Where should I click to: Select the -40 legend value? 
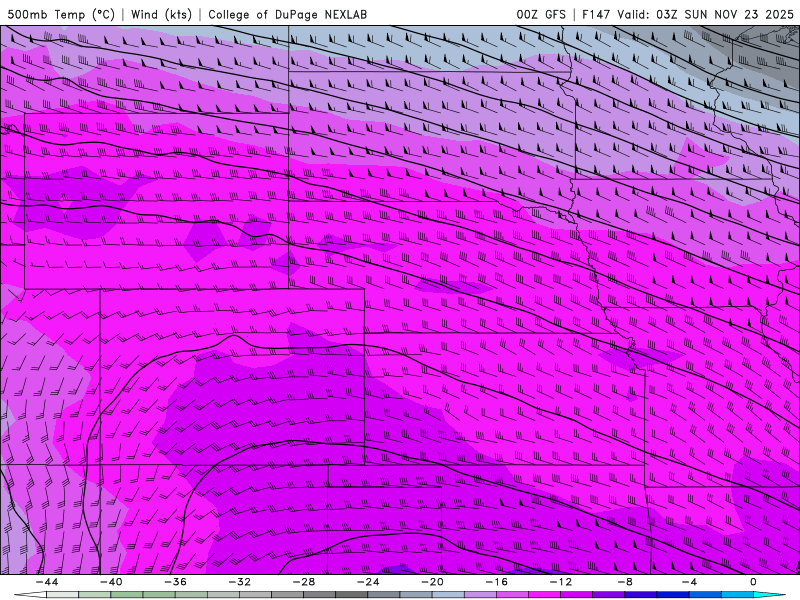coord(111,582)
